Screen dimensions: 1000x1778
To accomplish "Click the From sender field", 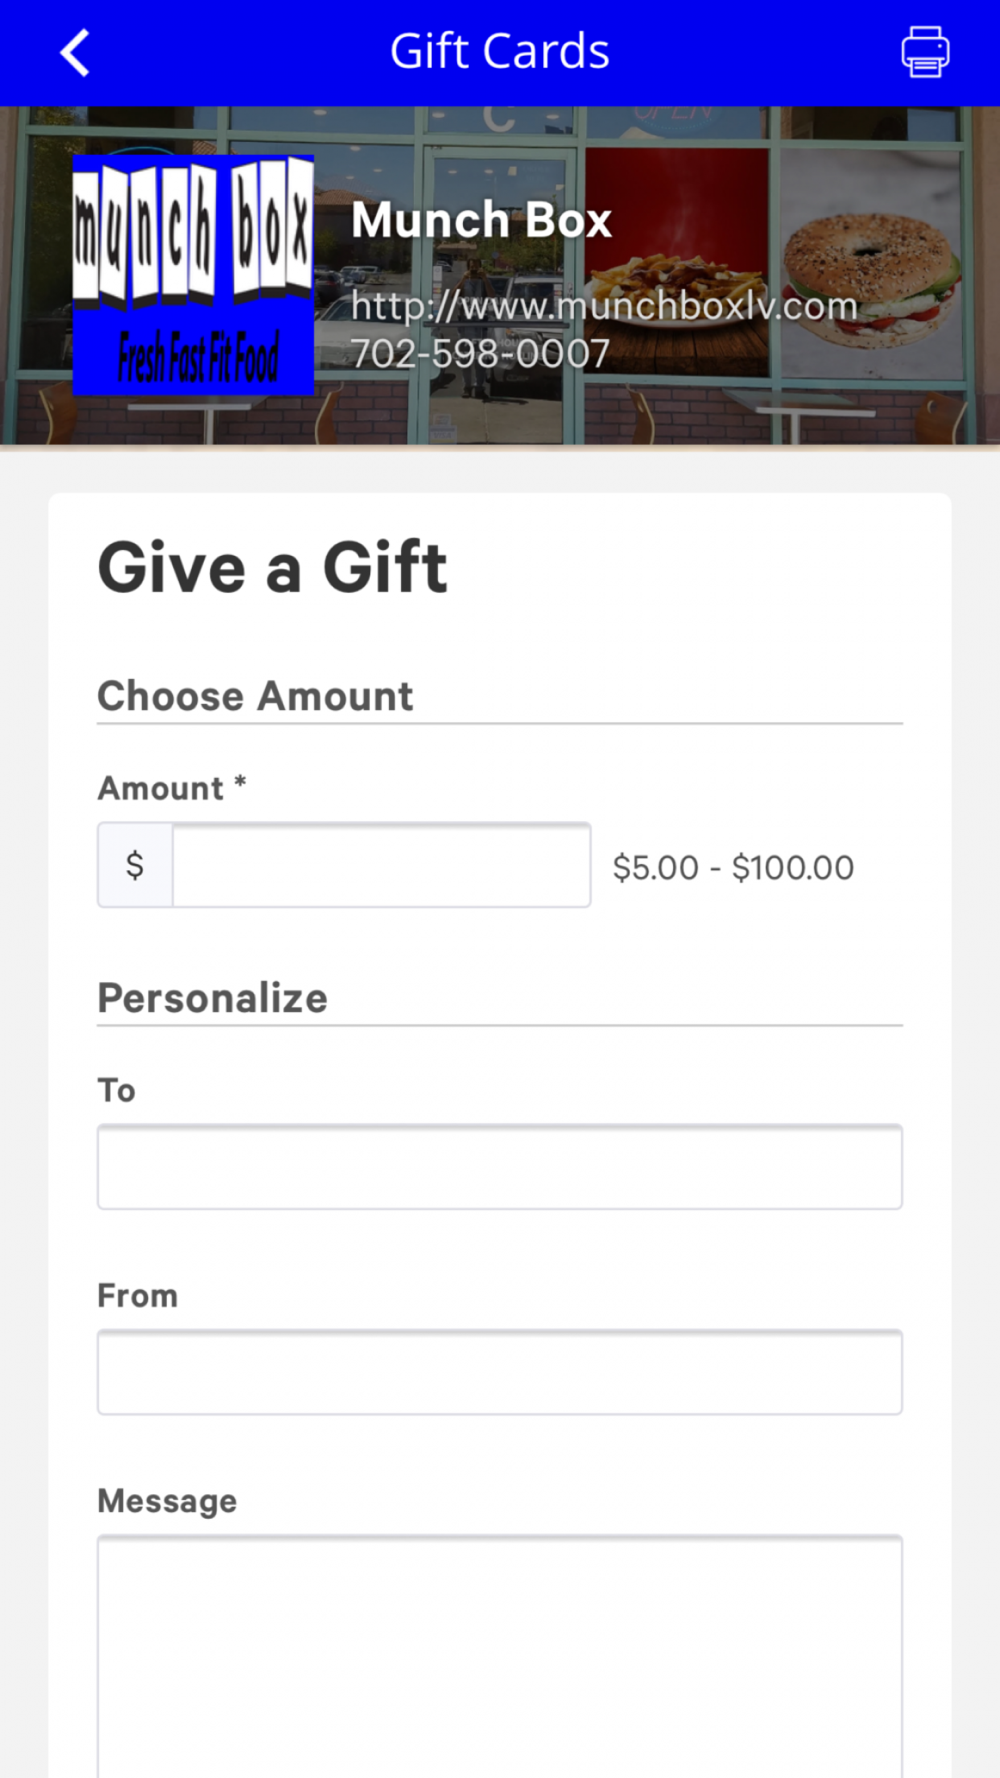I will point(500,1372).
